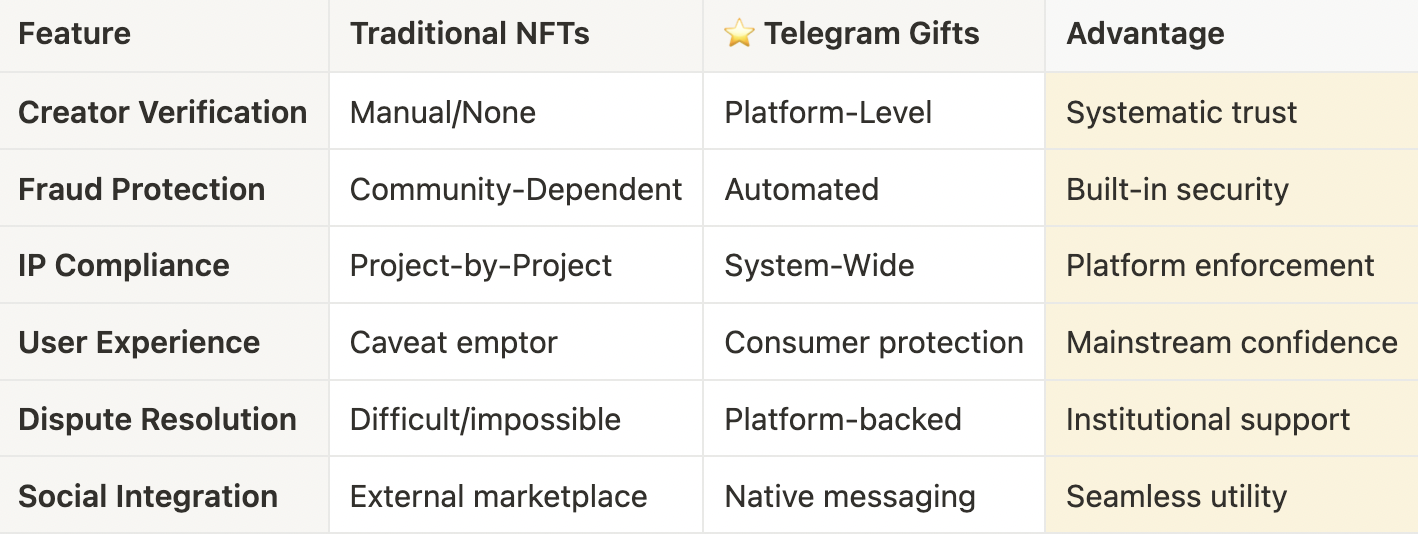The width and height of the screenshot is (1418, 534).
Task: Click the Consumer protection cell
Action: [874, 342]
